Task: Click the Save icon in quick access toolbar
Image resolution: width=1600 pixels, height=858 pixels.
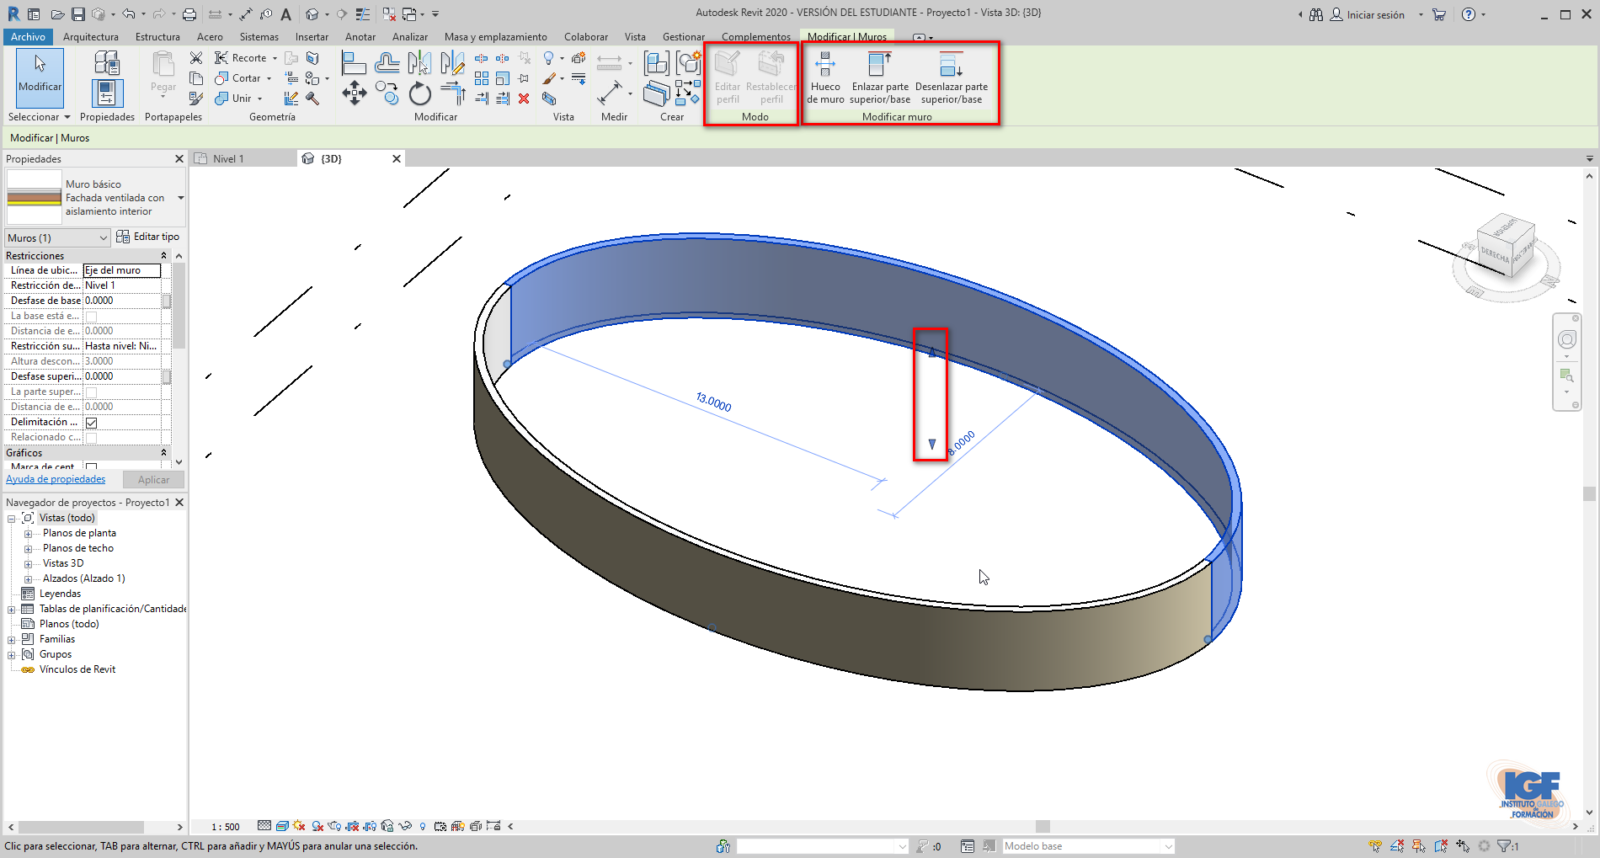Action: pyautogui.click(x=78, y=14)
